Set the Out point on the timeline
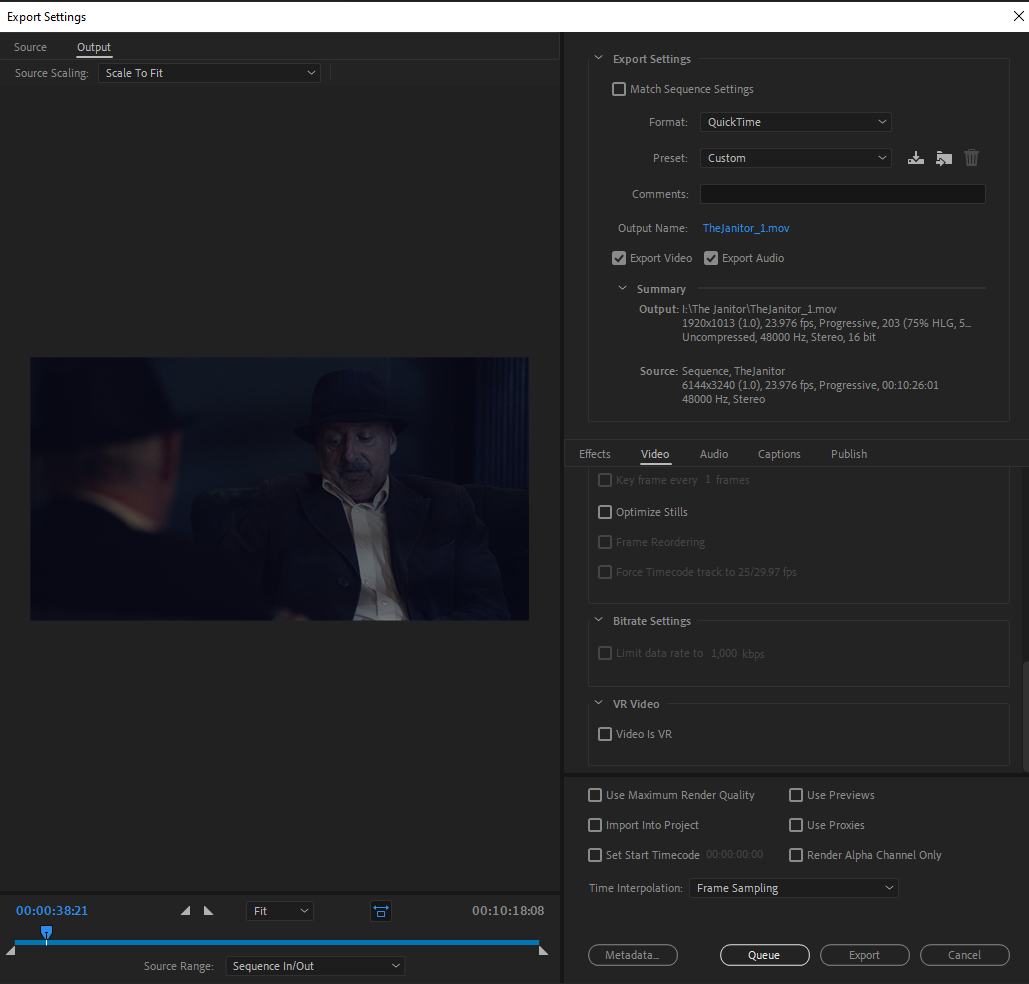The image size is (1029, 984). (x=207, y=910)
